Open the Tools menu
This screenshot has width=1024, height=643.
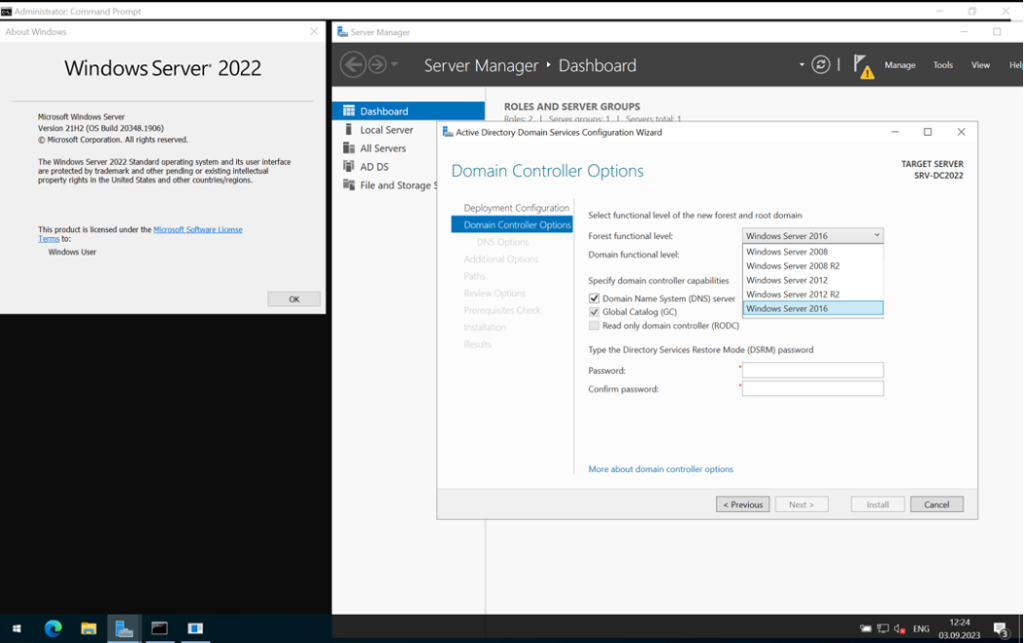click(942, 64)
